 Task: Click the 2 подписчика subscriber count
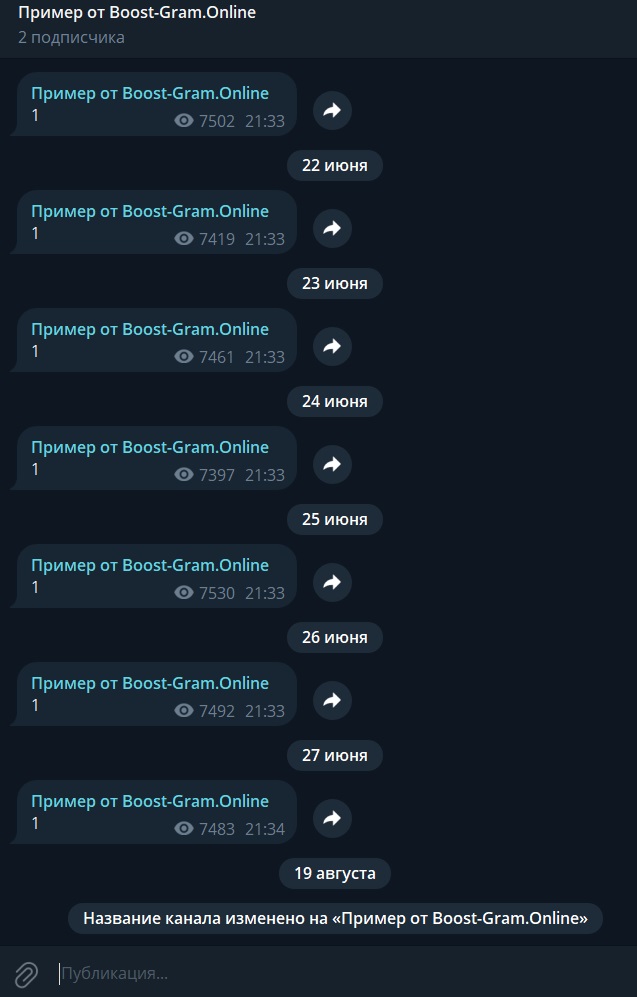click(x=71, y=38)
